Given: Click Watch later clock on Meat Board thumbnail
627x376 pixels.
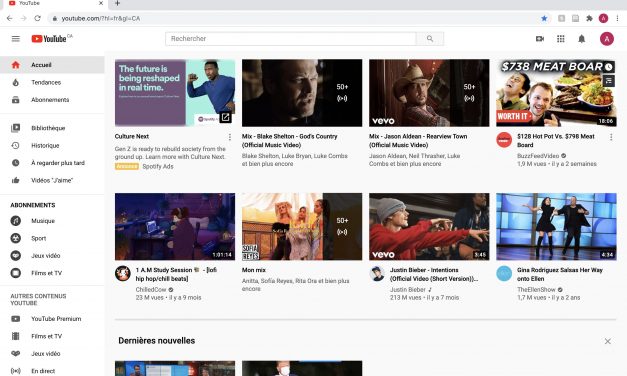Looking at the screenshot, I should click(609, 67).
